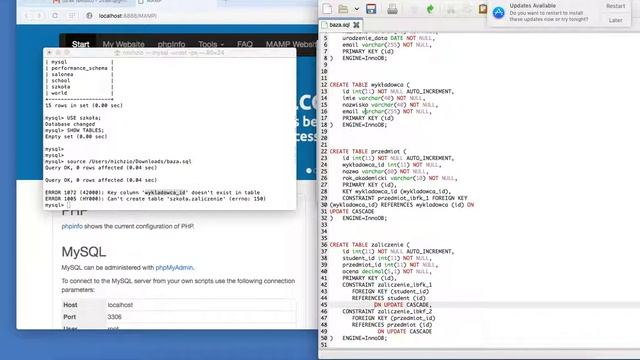The width and height of the screenshot is (640, 360).
Task: Click the white carousel dot on MAMP banner
Action: tap(309, 171)
